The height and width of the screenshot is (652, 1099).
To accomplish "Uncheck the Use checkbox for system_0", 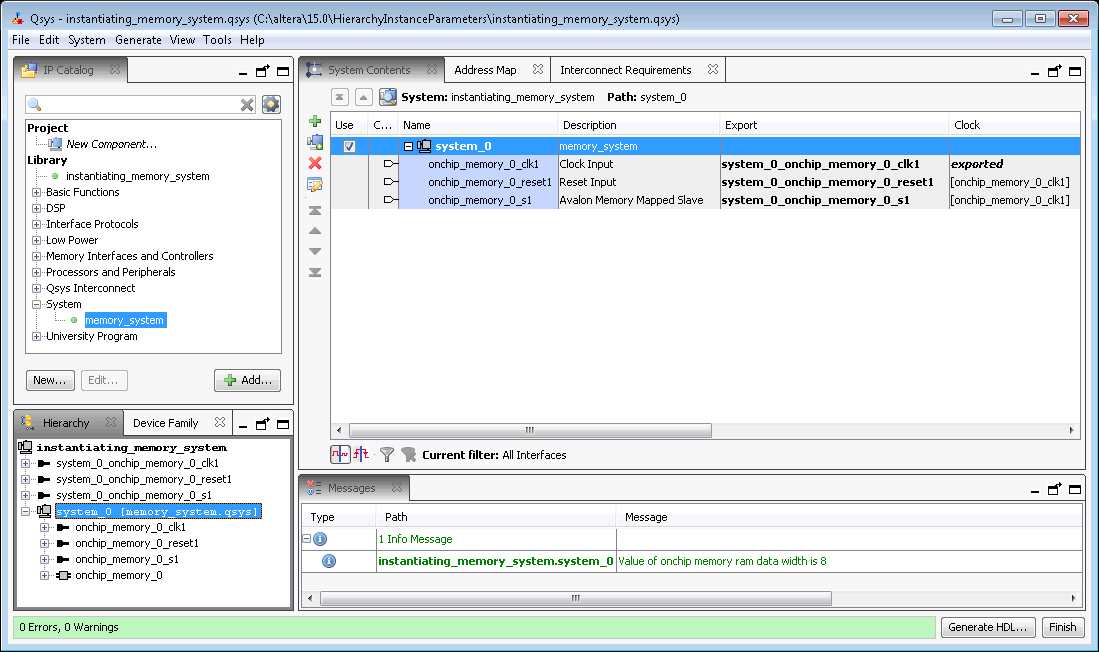I will point(349,146).
